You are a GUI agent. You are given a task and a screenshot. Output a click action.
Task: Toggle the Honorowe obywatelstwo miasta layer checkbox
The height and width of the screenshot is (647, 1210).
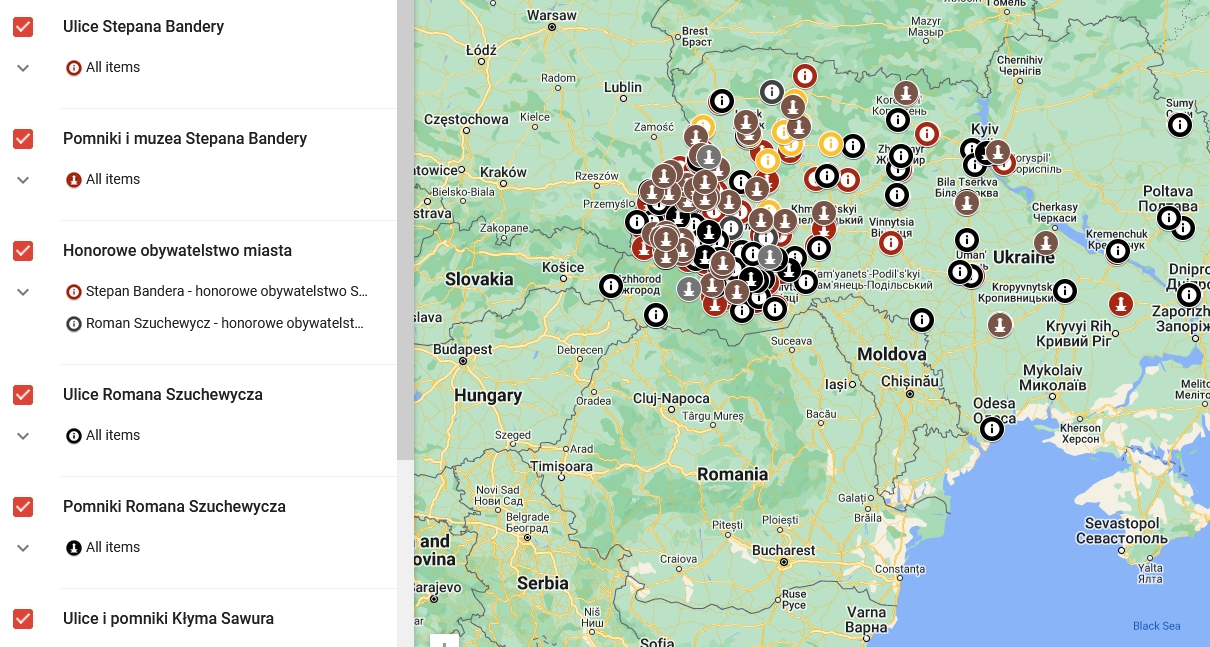pos(23,251)
